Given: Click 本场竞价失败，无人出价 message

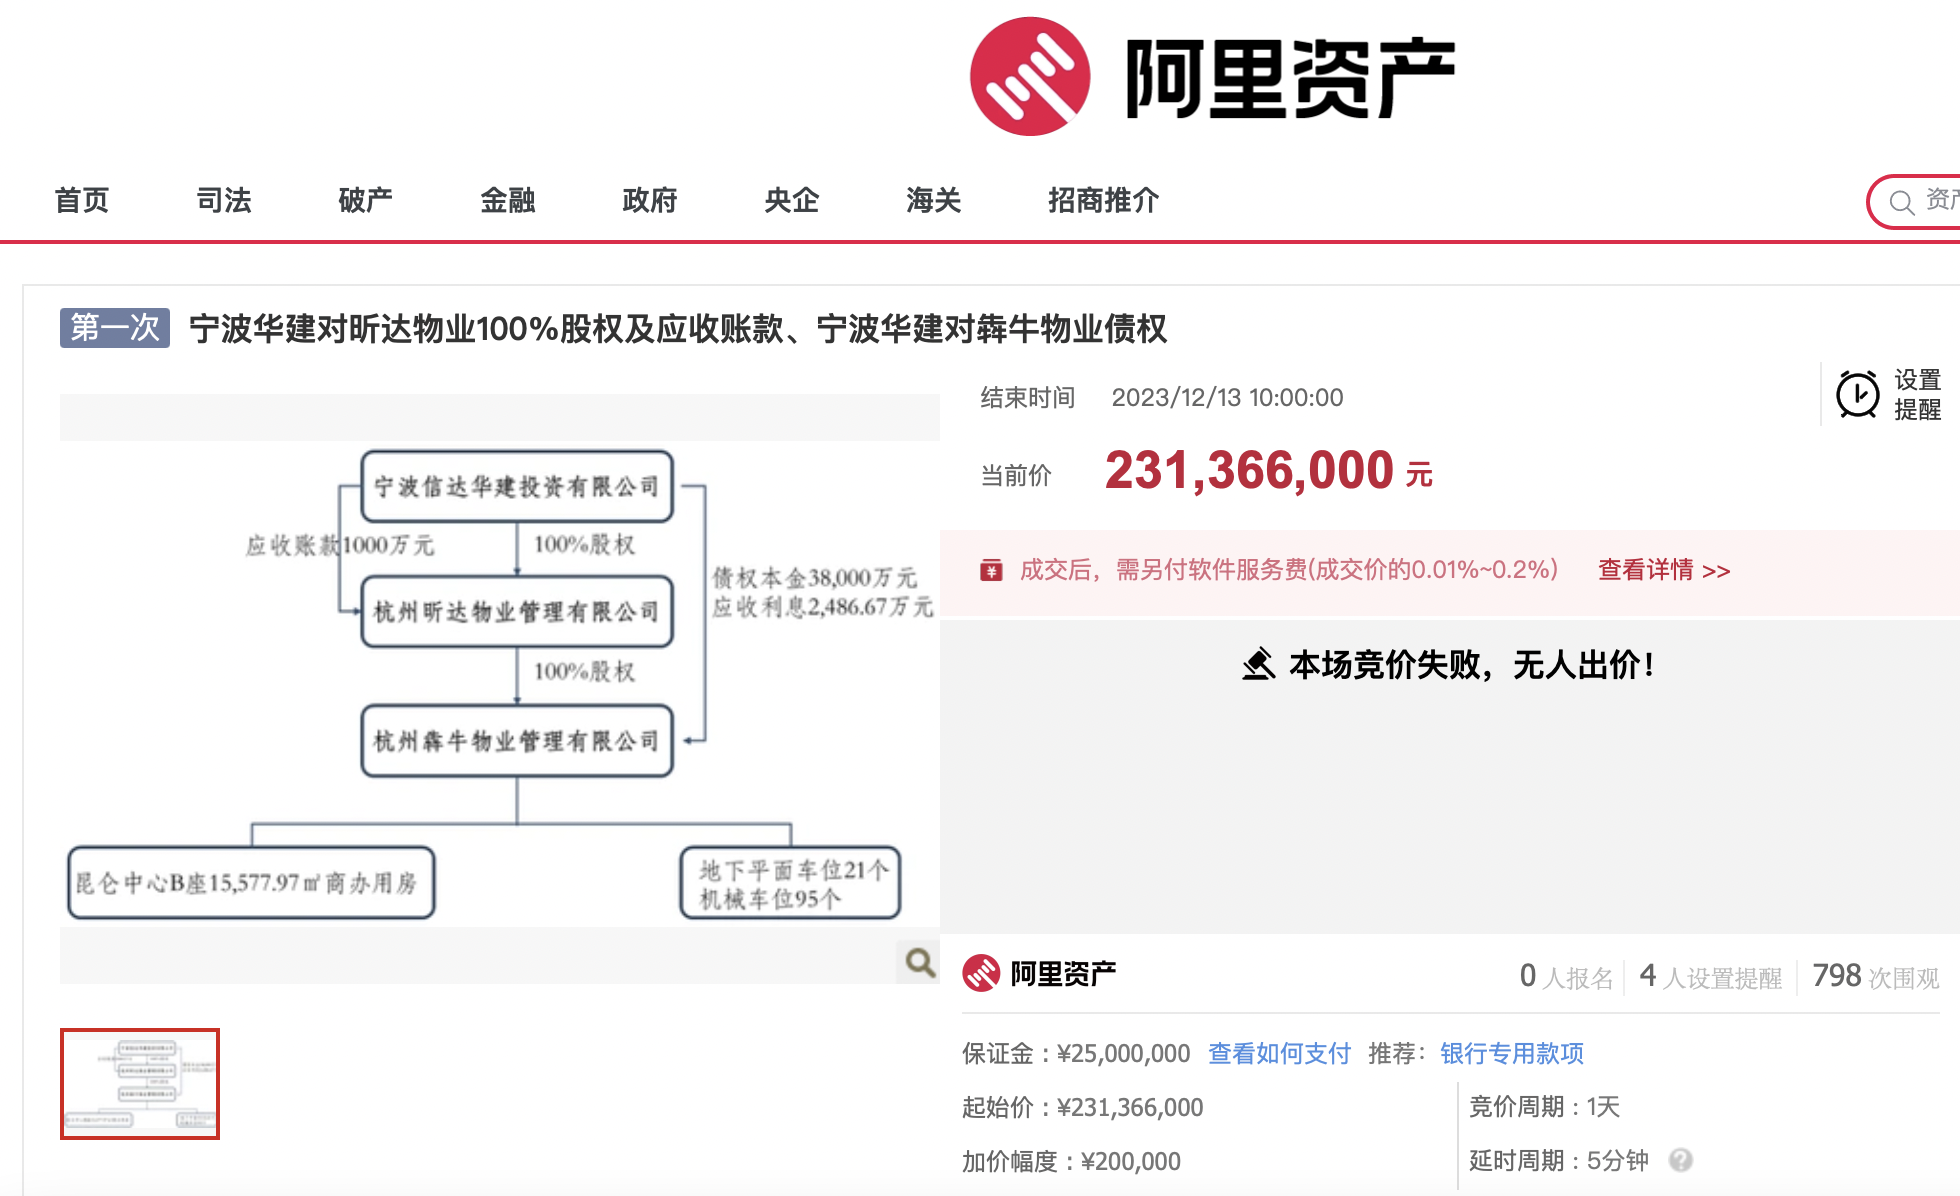Looking at the screenshot, I should [x=1472, y=664].
